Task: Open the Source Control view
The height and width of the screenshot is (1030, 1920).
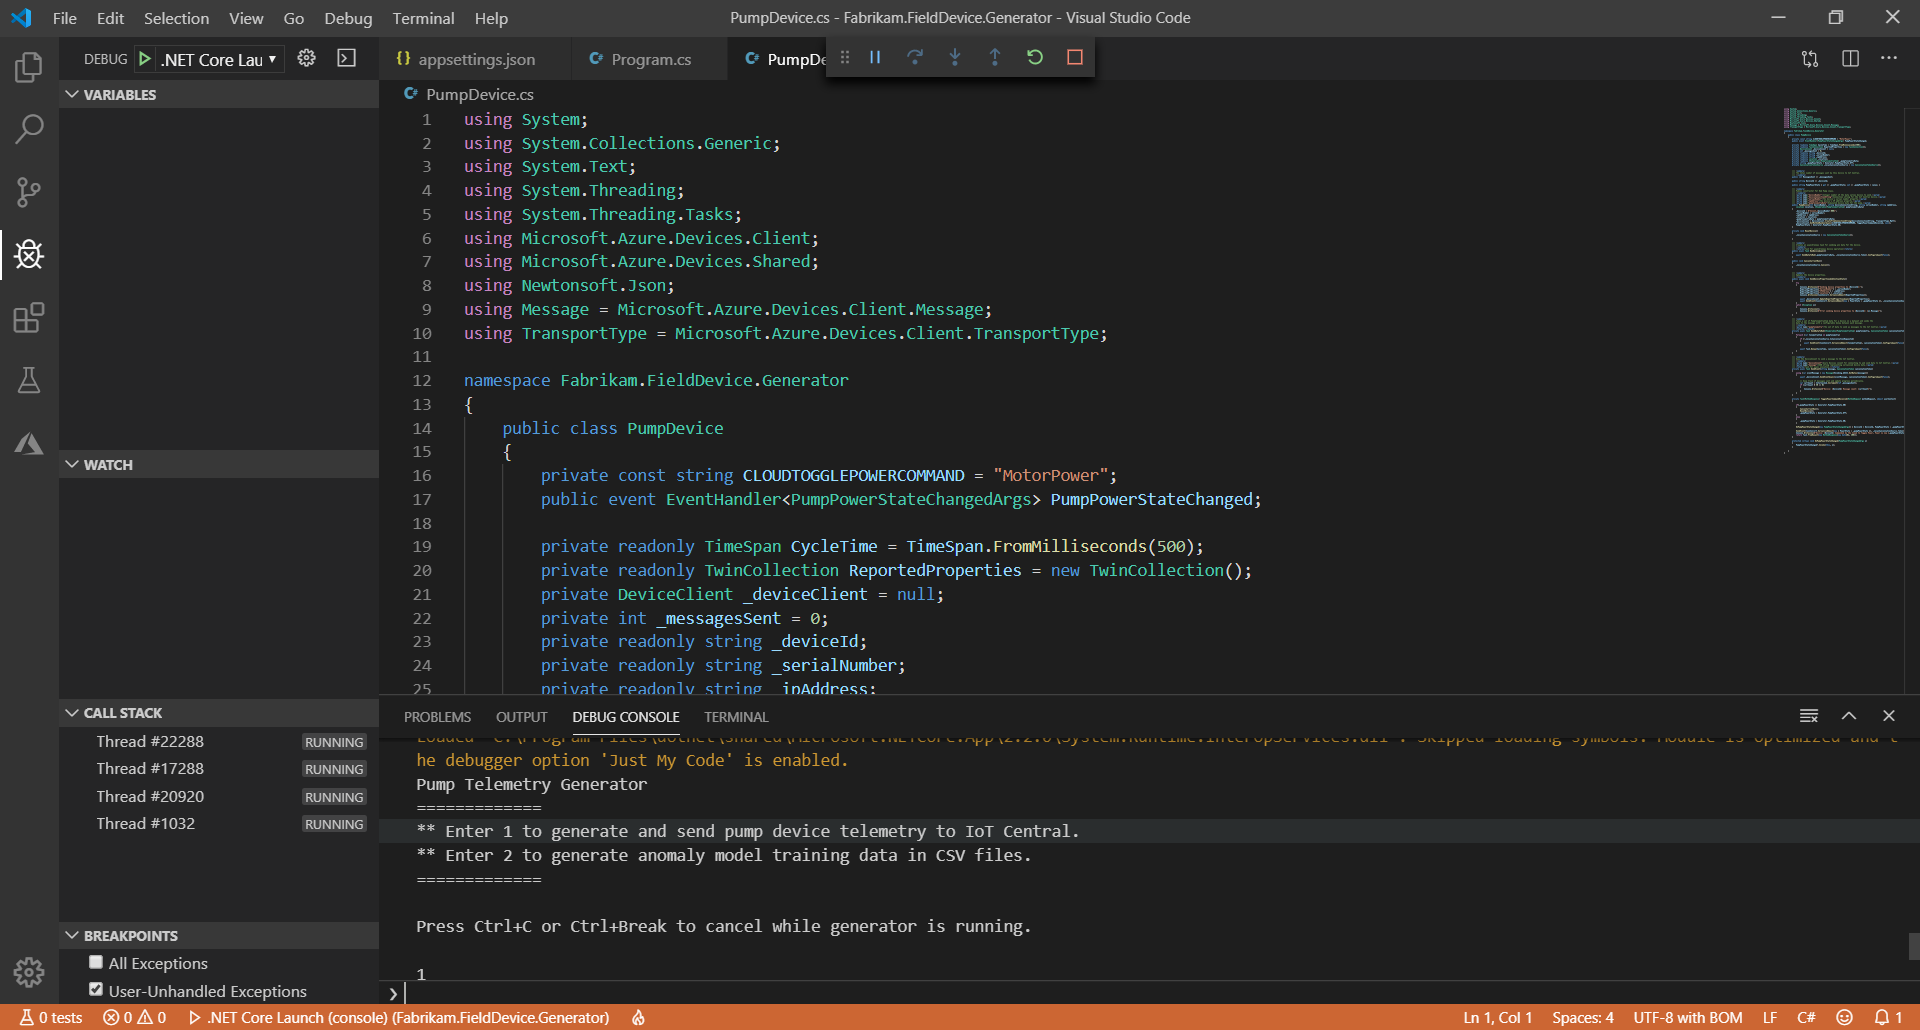Action: (29, 191)
